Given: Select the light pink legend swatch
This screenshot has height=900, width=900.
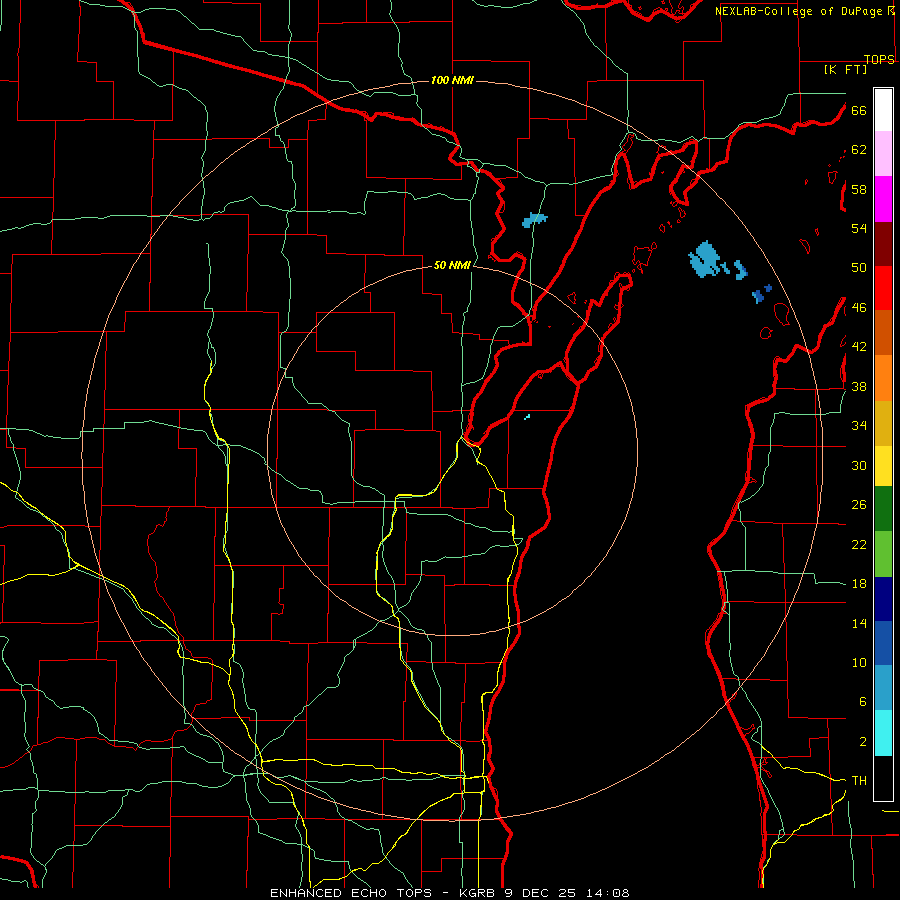Looking at the screenshot, I should (883, 153).
